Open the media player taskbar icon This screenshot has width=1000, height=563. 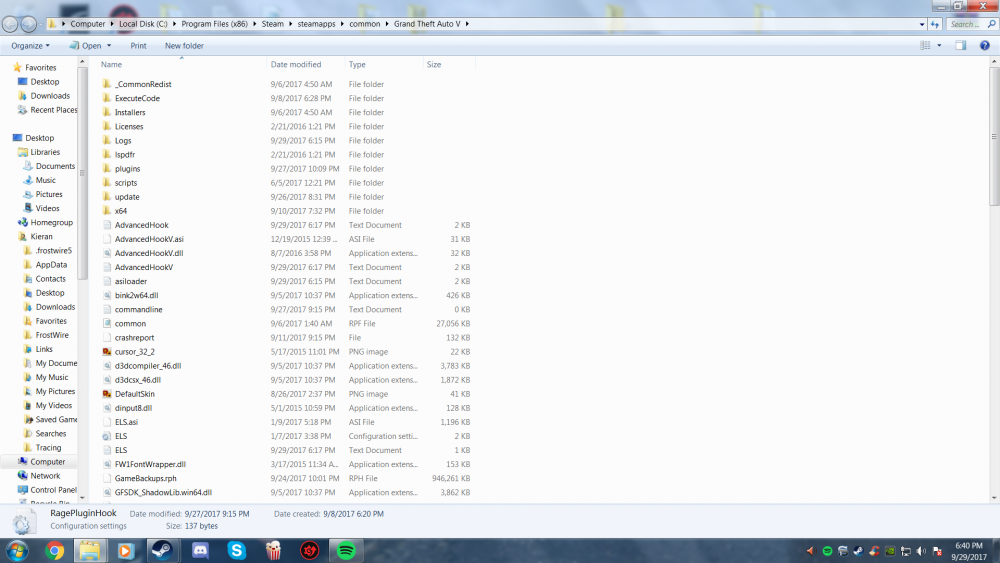[126, 550]
